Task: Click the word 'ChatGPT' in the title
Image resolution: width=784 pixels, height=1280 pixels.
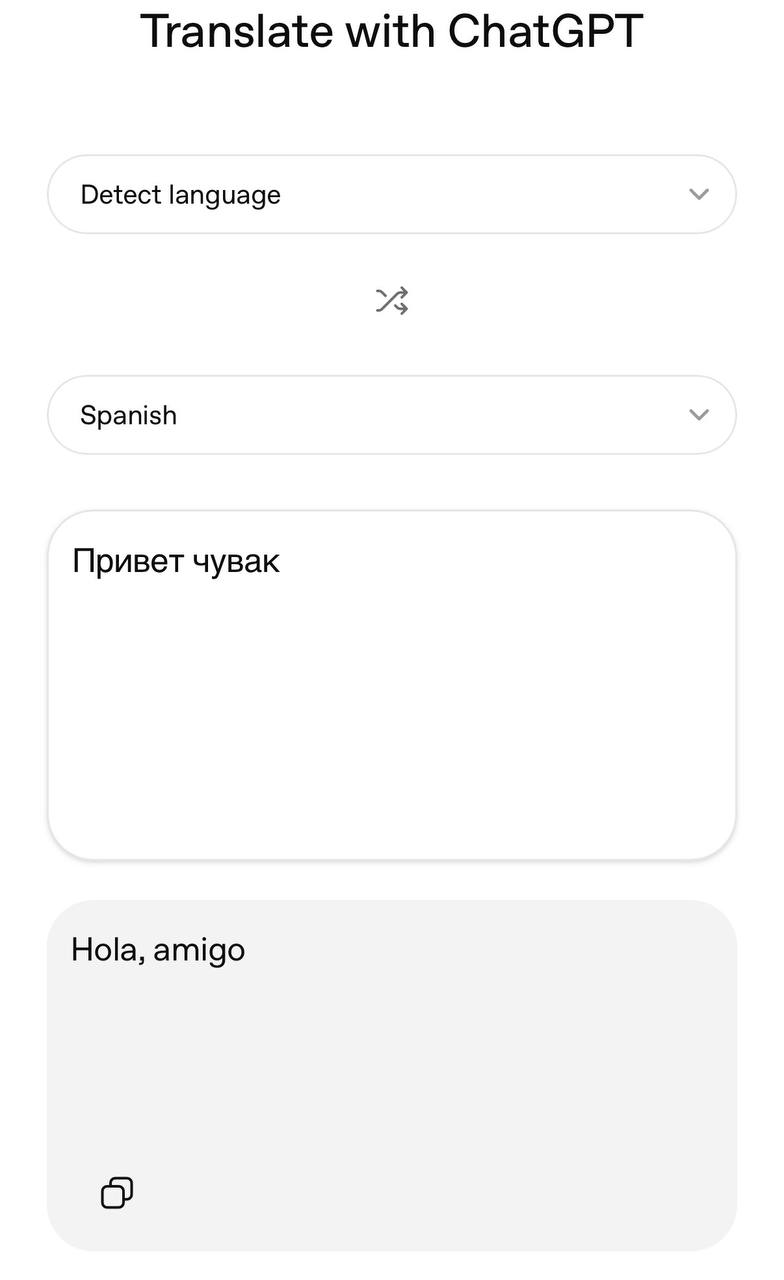Action: [x=545, y=32]
